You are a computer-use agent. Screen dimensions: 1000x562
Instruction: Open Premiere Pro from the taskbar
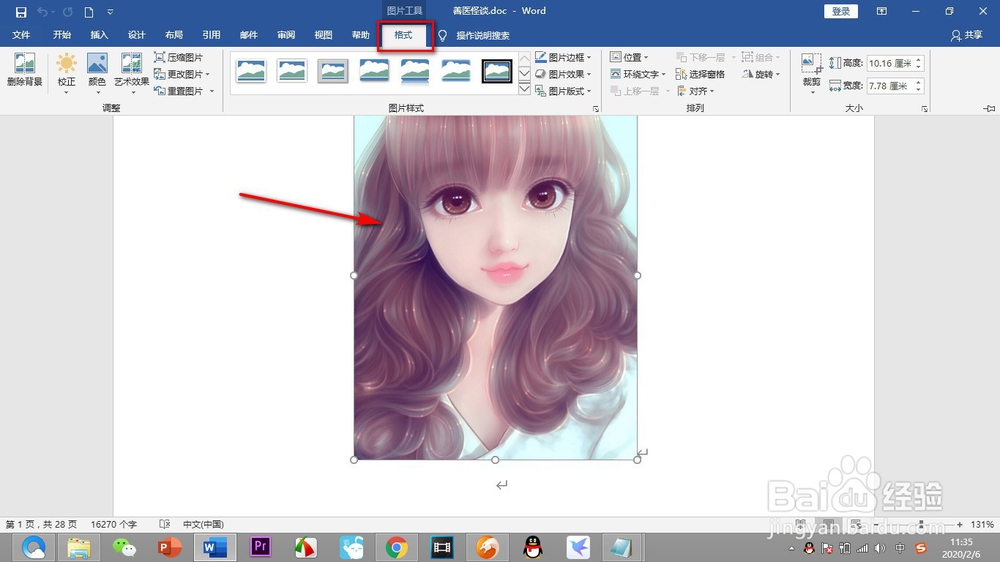tap(260, 547)
